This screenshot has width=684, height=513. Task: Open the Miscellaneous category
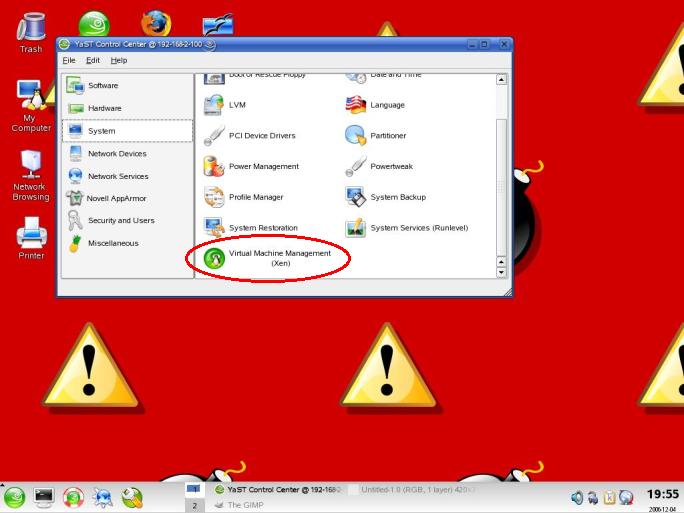pyautogui.click(x=127, y=243)
